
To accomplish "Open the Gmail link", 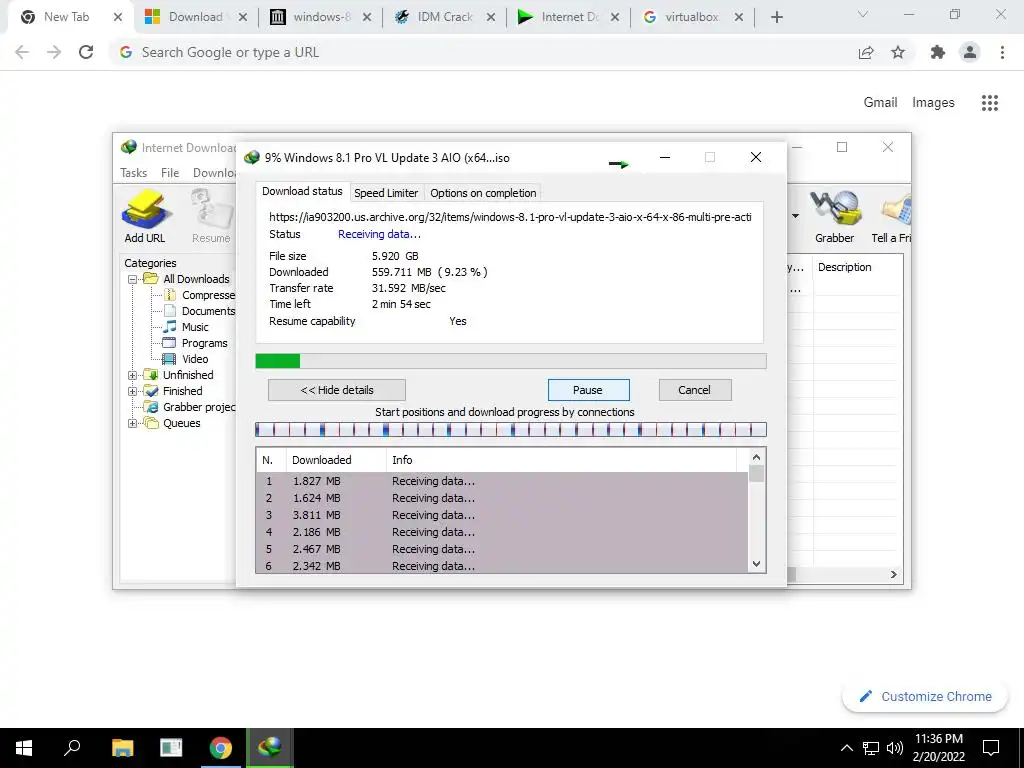I will 880,103.
